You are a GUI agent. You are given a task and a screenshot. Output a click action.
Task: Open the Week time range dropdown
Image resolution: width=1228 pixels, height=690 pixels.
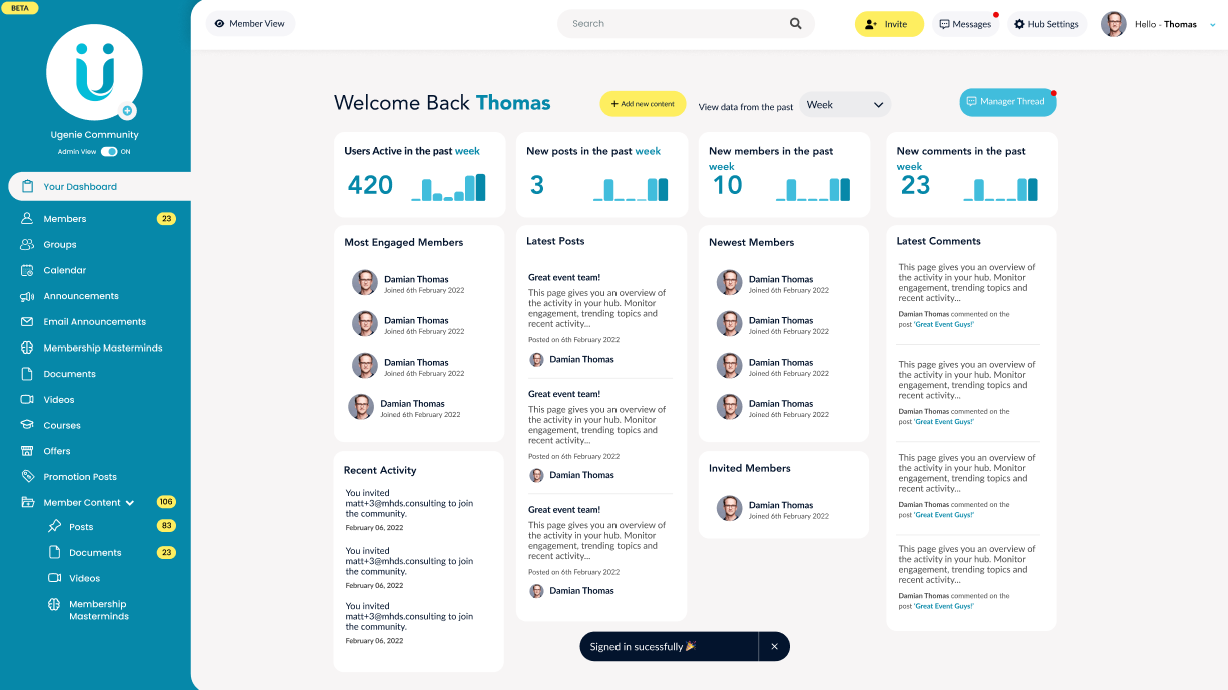point(845,105)
